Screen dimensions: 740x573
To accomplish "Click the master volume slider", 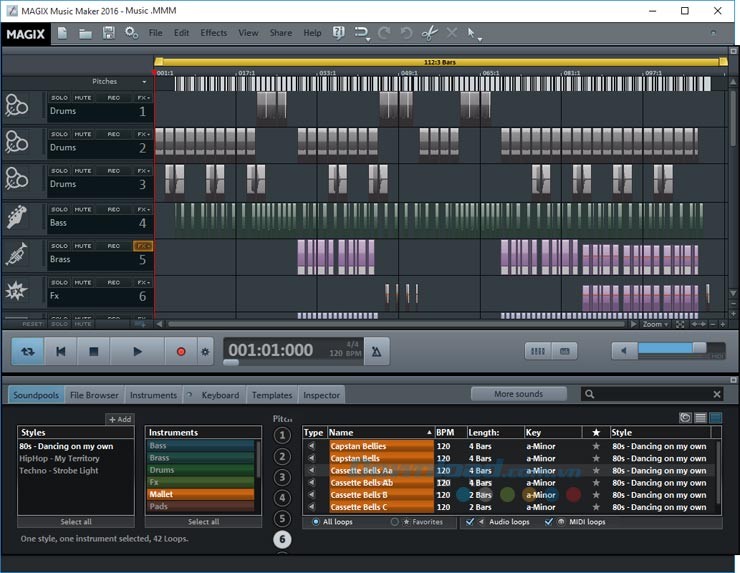I will coord(670,350).
